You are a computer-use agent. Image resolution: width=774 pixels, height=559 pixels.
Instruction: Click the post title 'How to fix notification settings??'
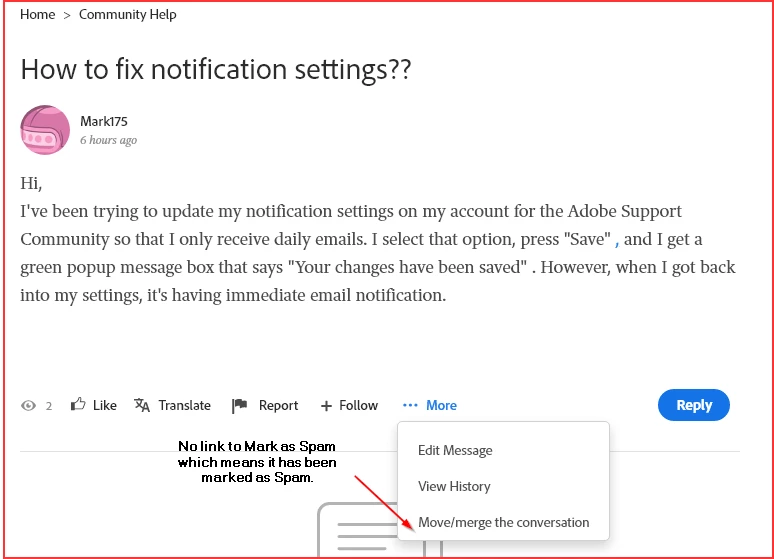(x=216, y=69)
